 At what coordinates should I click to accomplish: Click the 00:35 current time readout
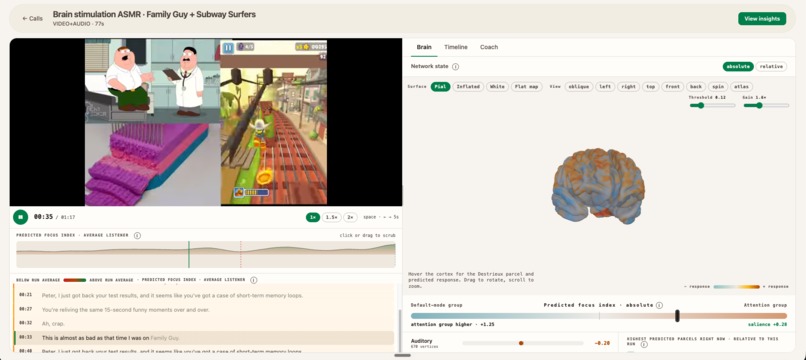[x=43, y=217]
